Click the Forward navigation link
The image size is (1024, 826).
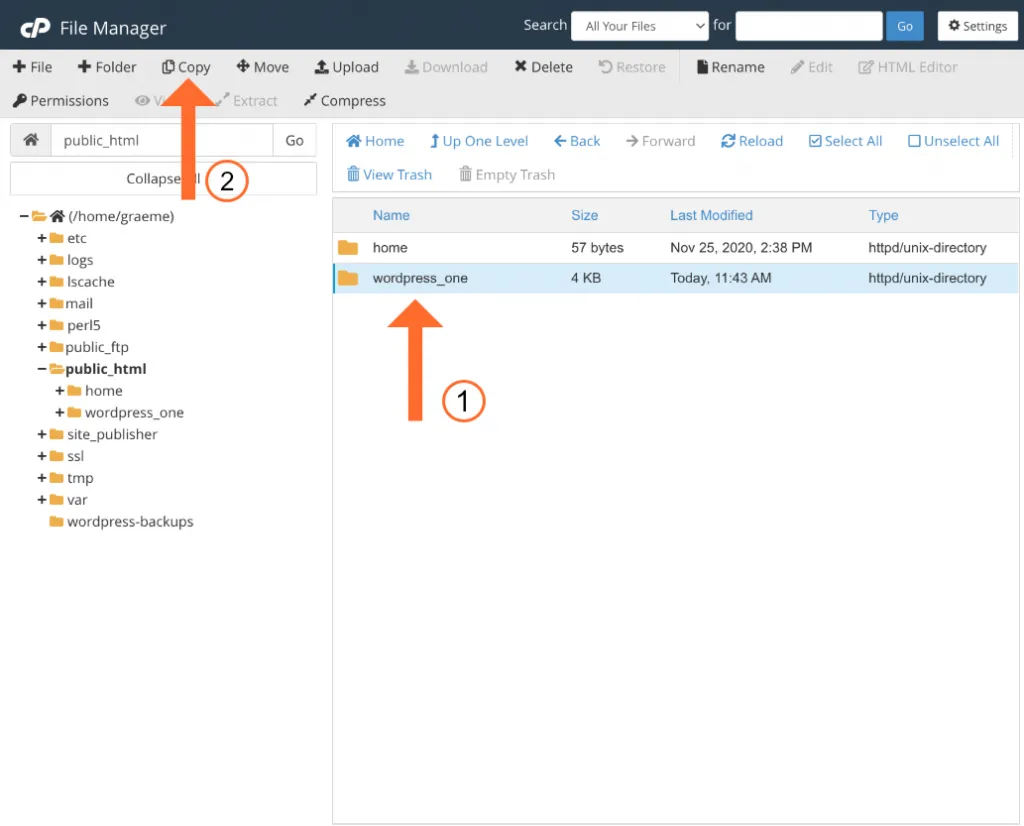coord(660,141)
